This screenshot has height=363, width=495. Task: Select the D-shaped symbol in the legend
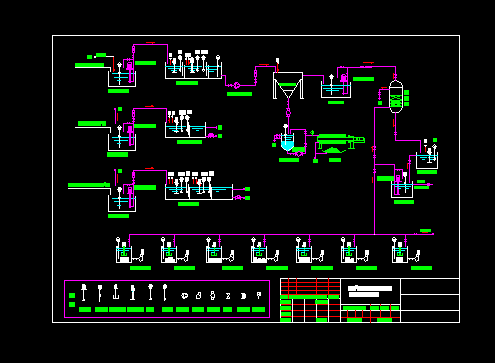[243, 296]
